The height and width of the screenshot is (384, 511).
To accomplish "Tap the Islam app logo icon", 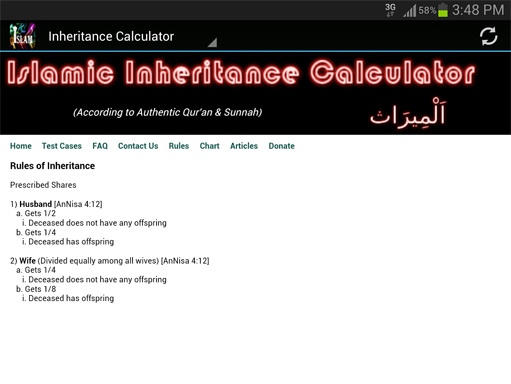I will pos(22,36).
